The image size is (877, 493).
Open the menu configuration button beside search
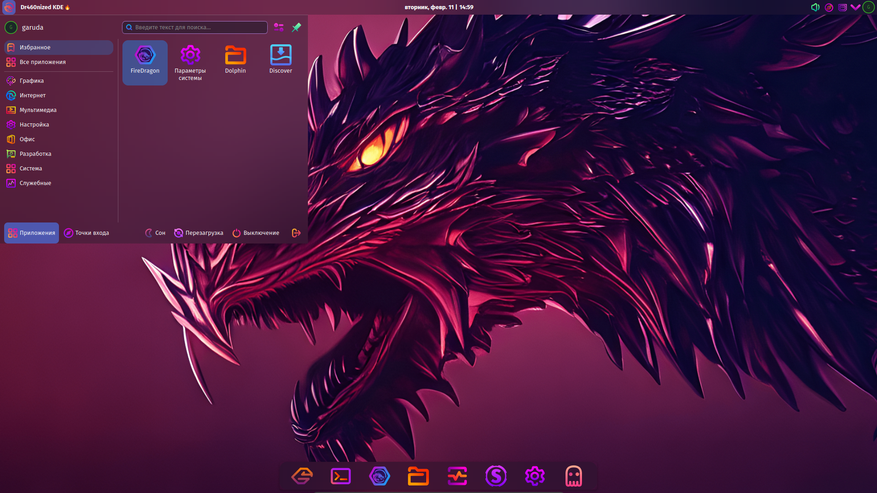point(279,27)
